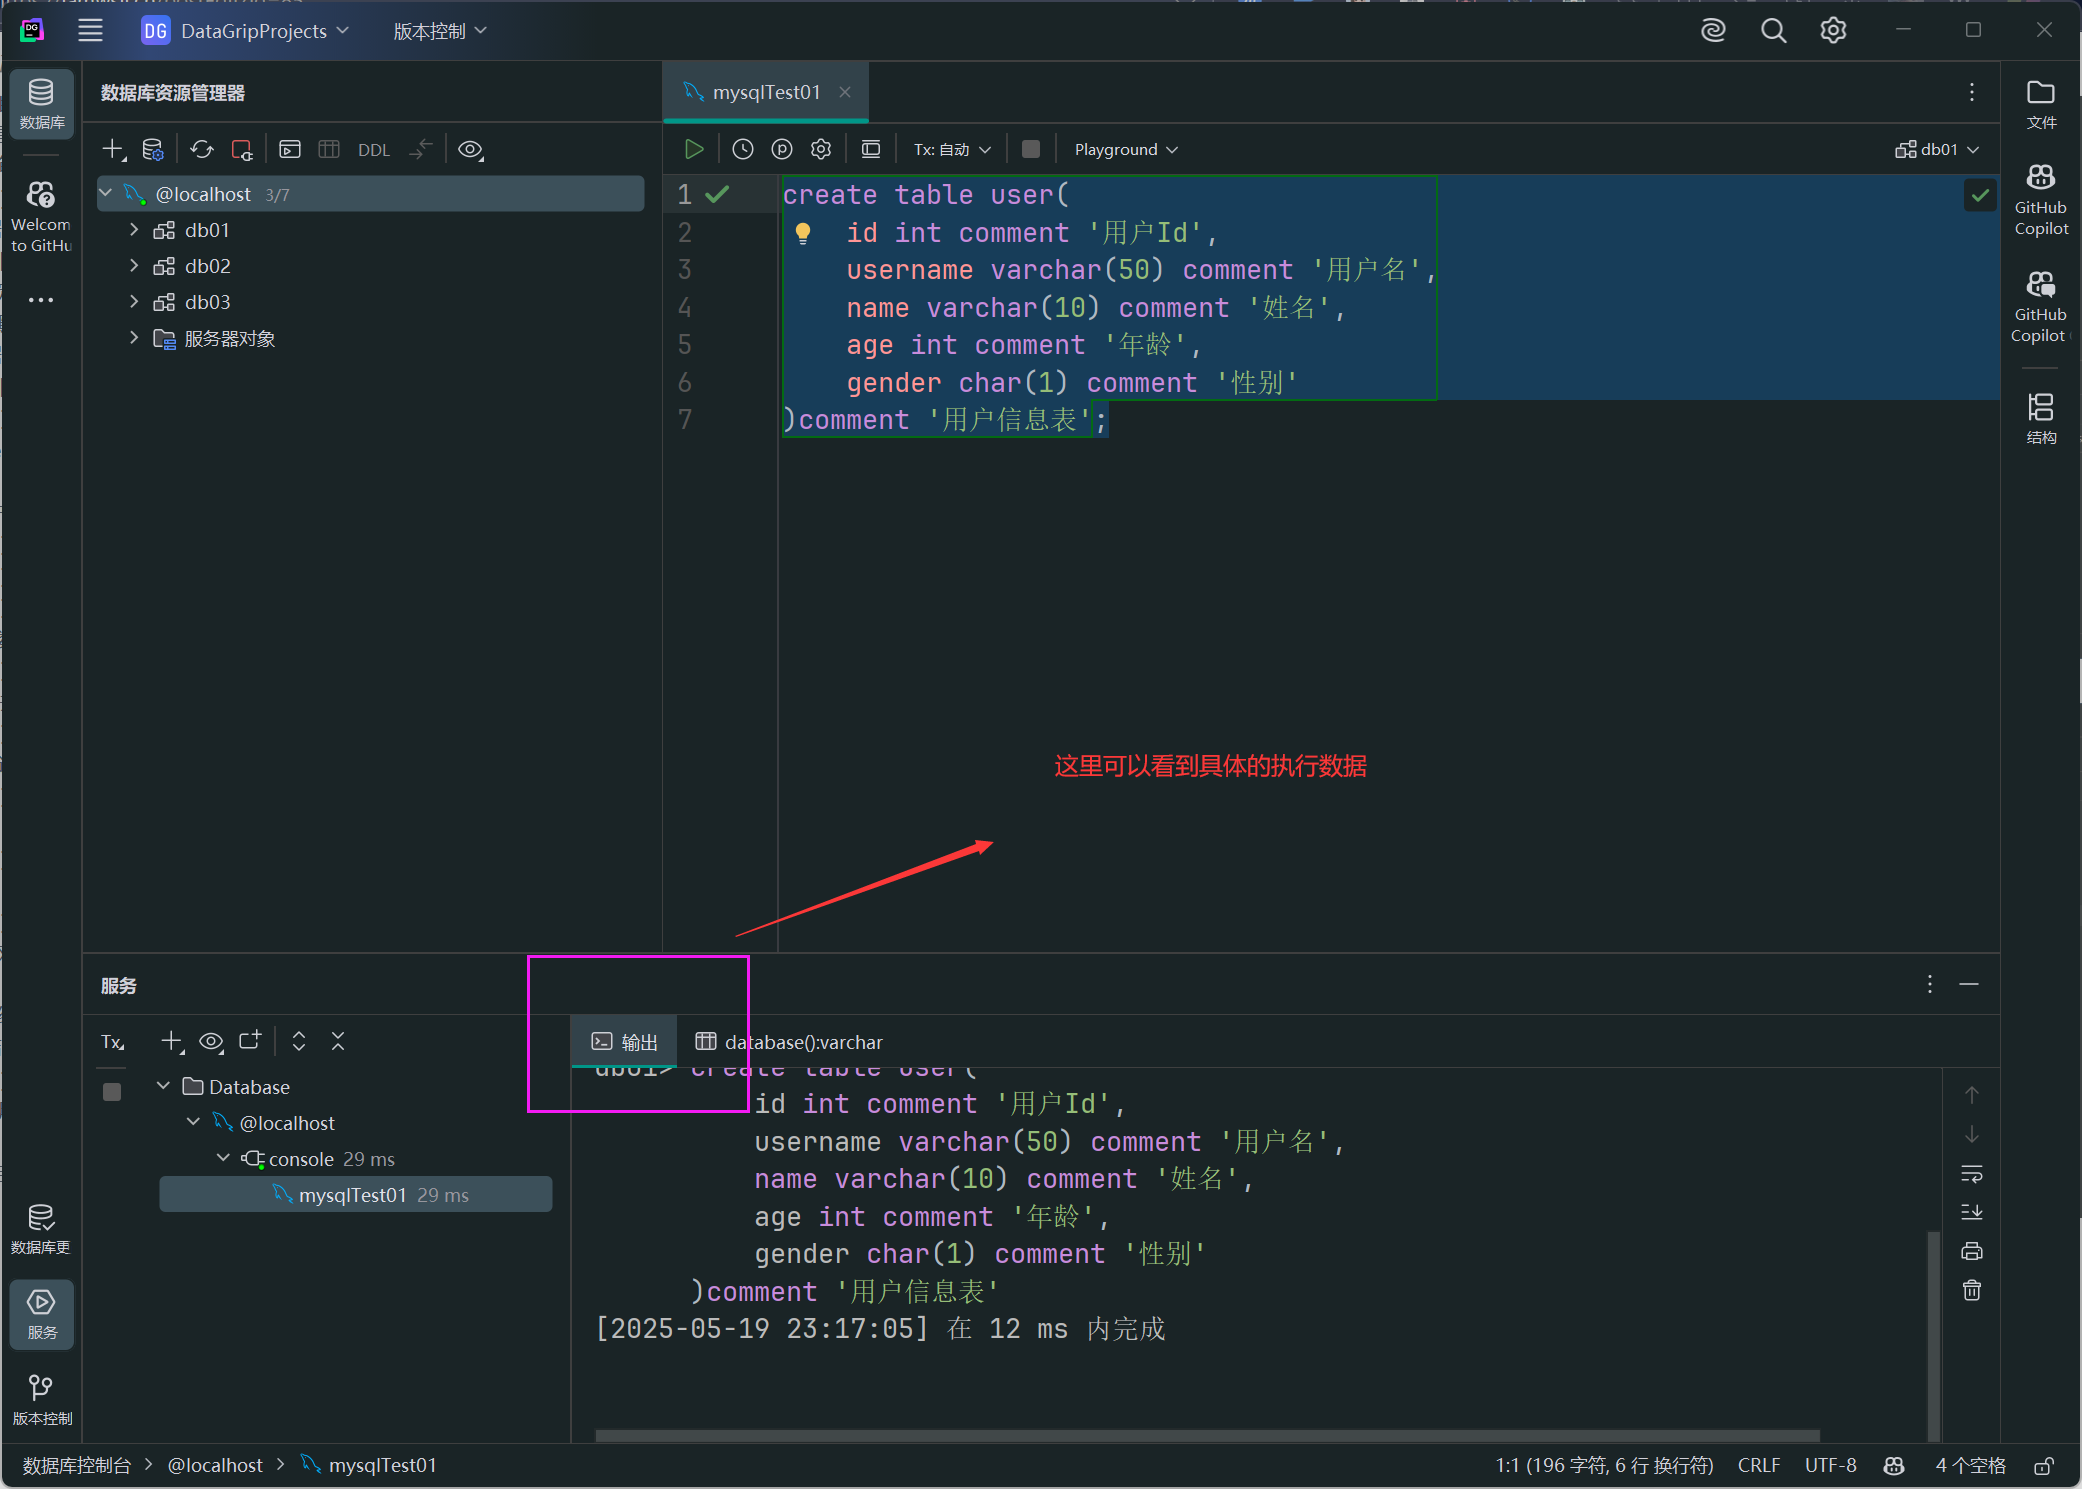
Task: Expand the db01 schema node
Action: [134, 230]
